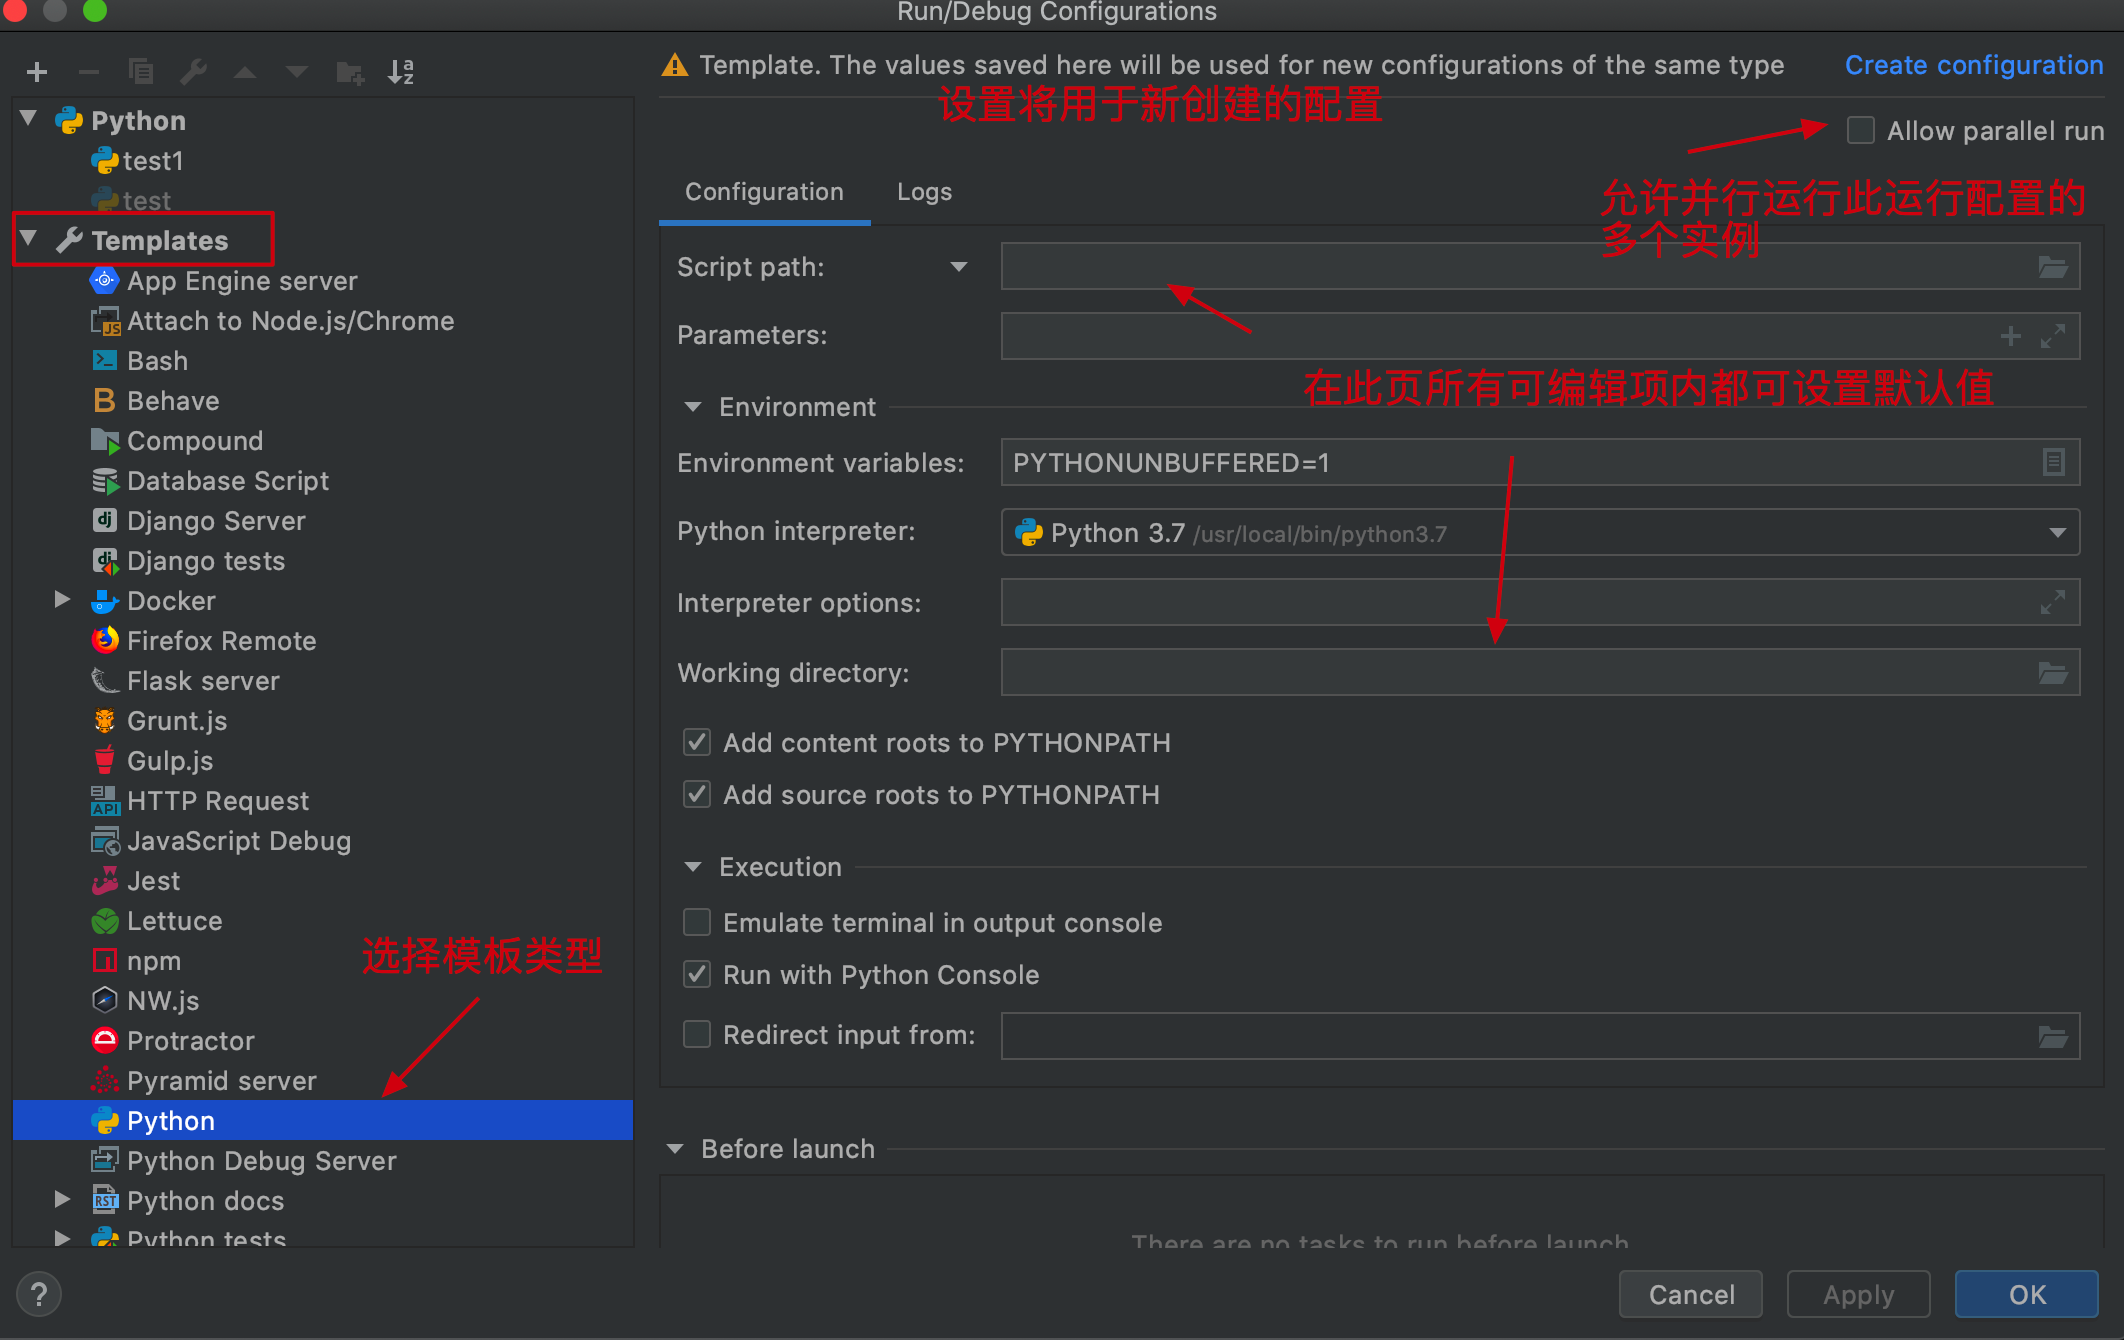Screen dimensions: 2124x1340
Task: Select the JavaScript Debug template
Action: point(221,841)
